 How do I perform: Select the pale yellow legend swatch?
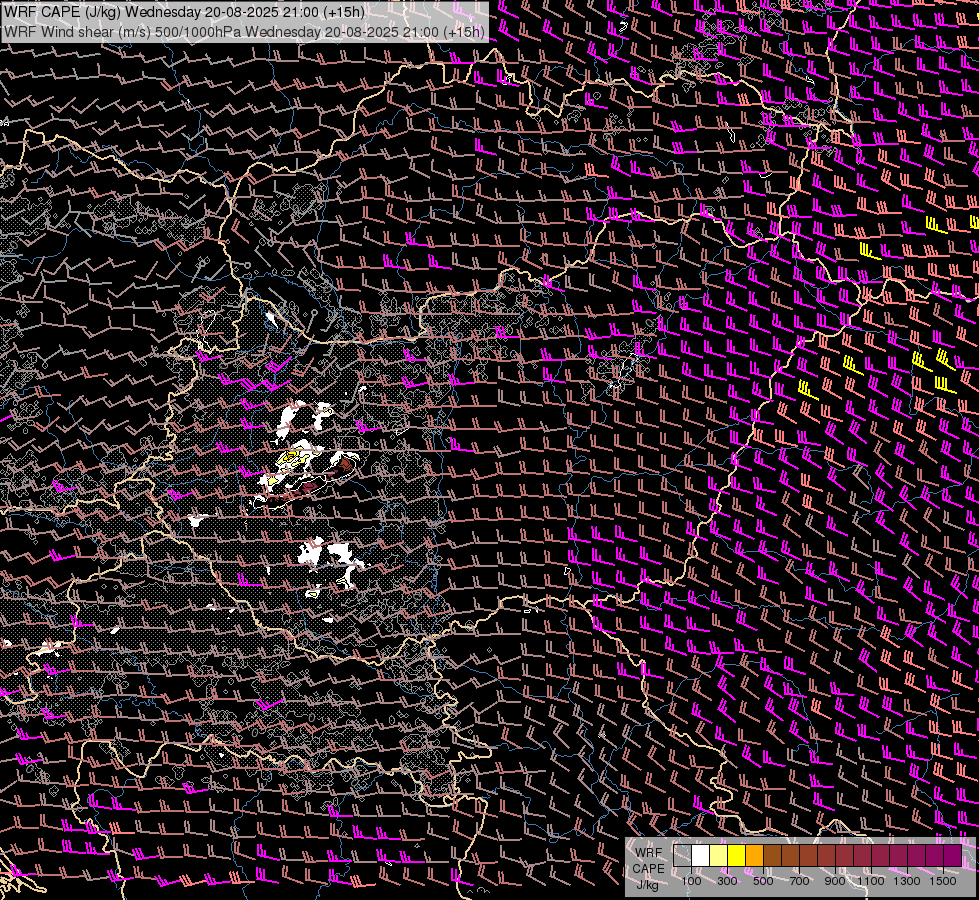pyautogui.click(x=719, y=856)
